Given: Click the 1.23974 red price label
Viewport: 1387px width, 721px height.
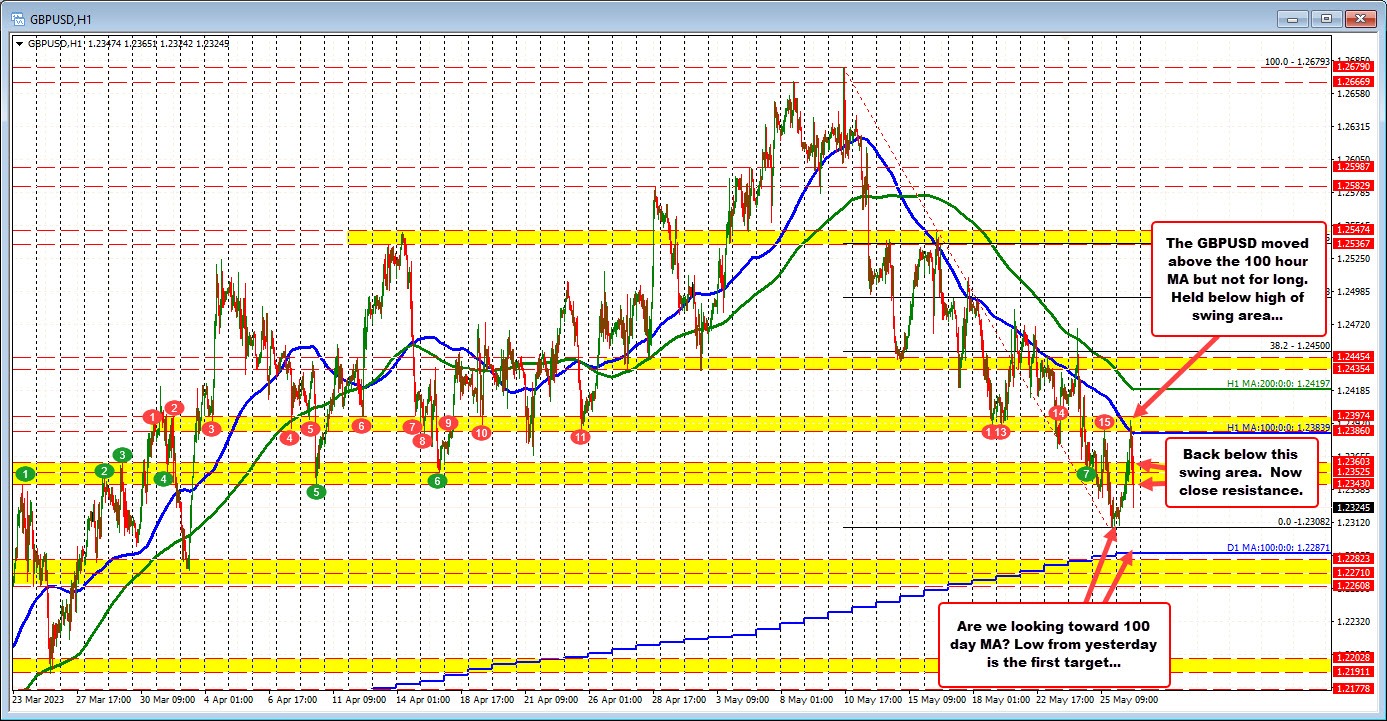Looking at the screenshot, I should (x=1353, y=416).
